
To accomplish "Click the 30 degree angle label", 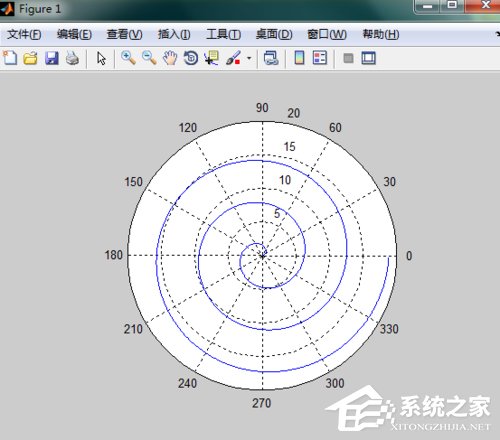I will 389,182.
